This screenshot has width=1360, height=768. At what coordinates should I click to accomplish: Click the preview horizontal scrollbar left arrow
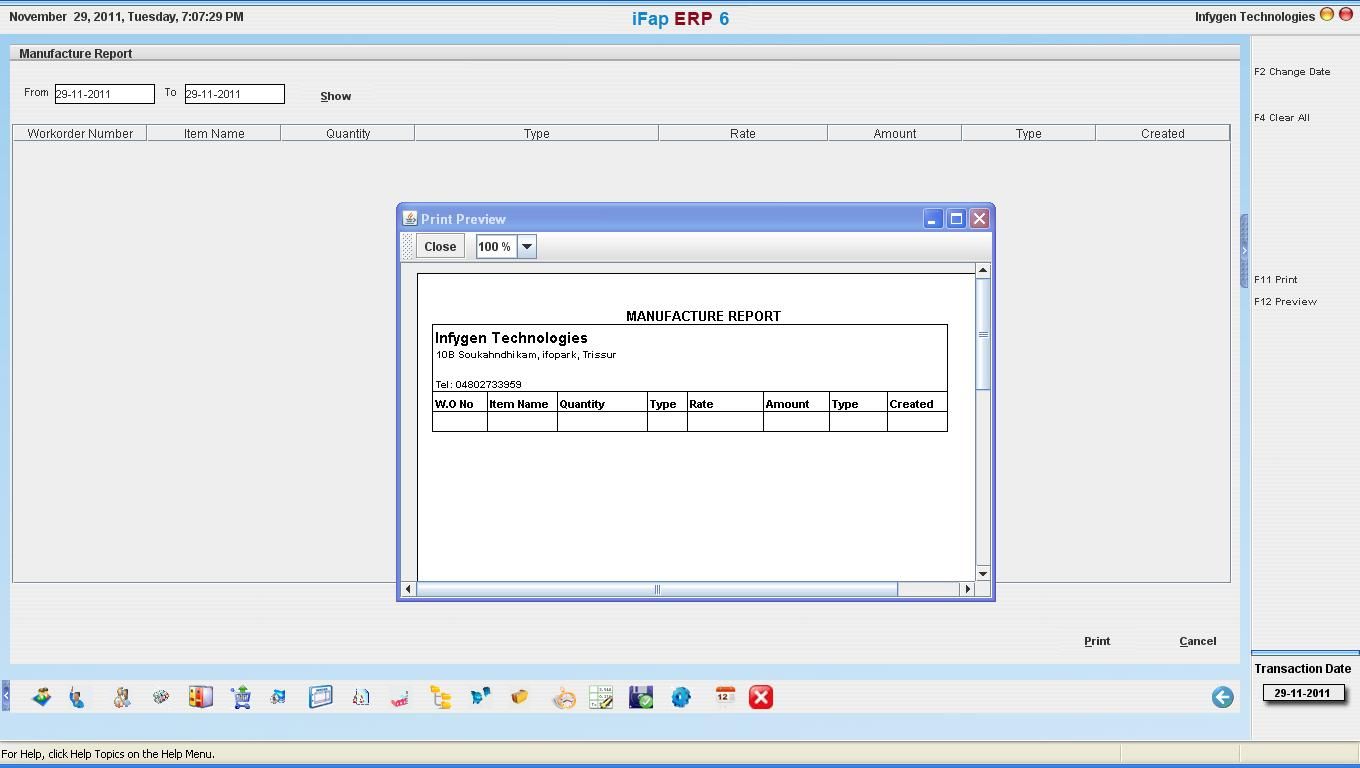point(408,589)
